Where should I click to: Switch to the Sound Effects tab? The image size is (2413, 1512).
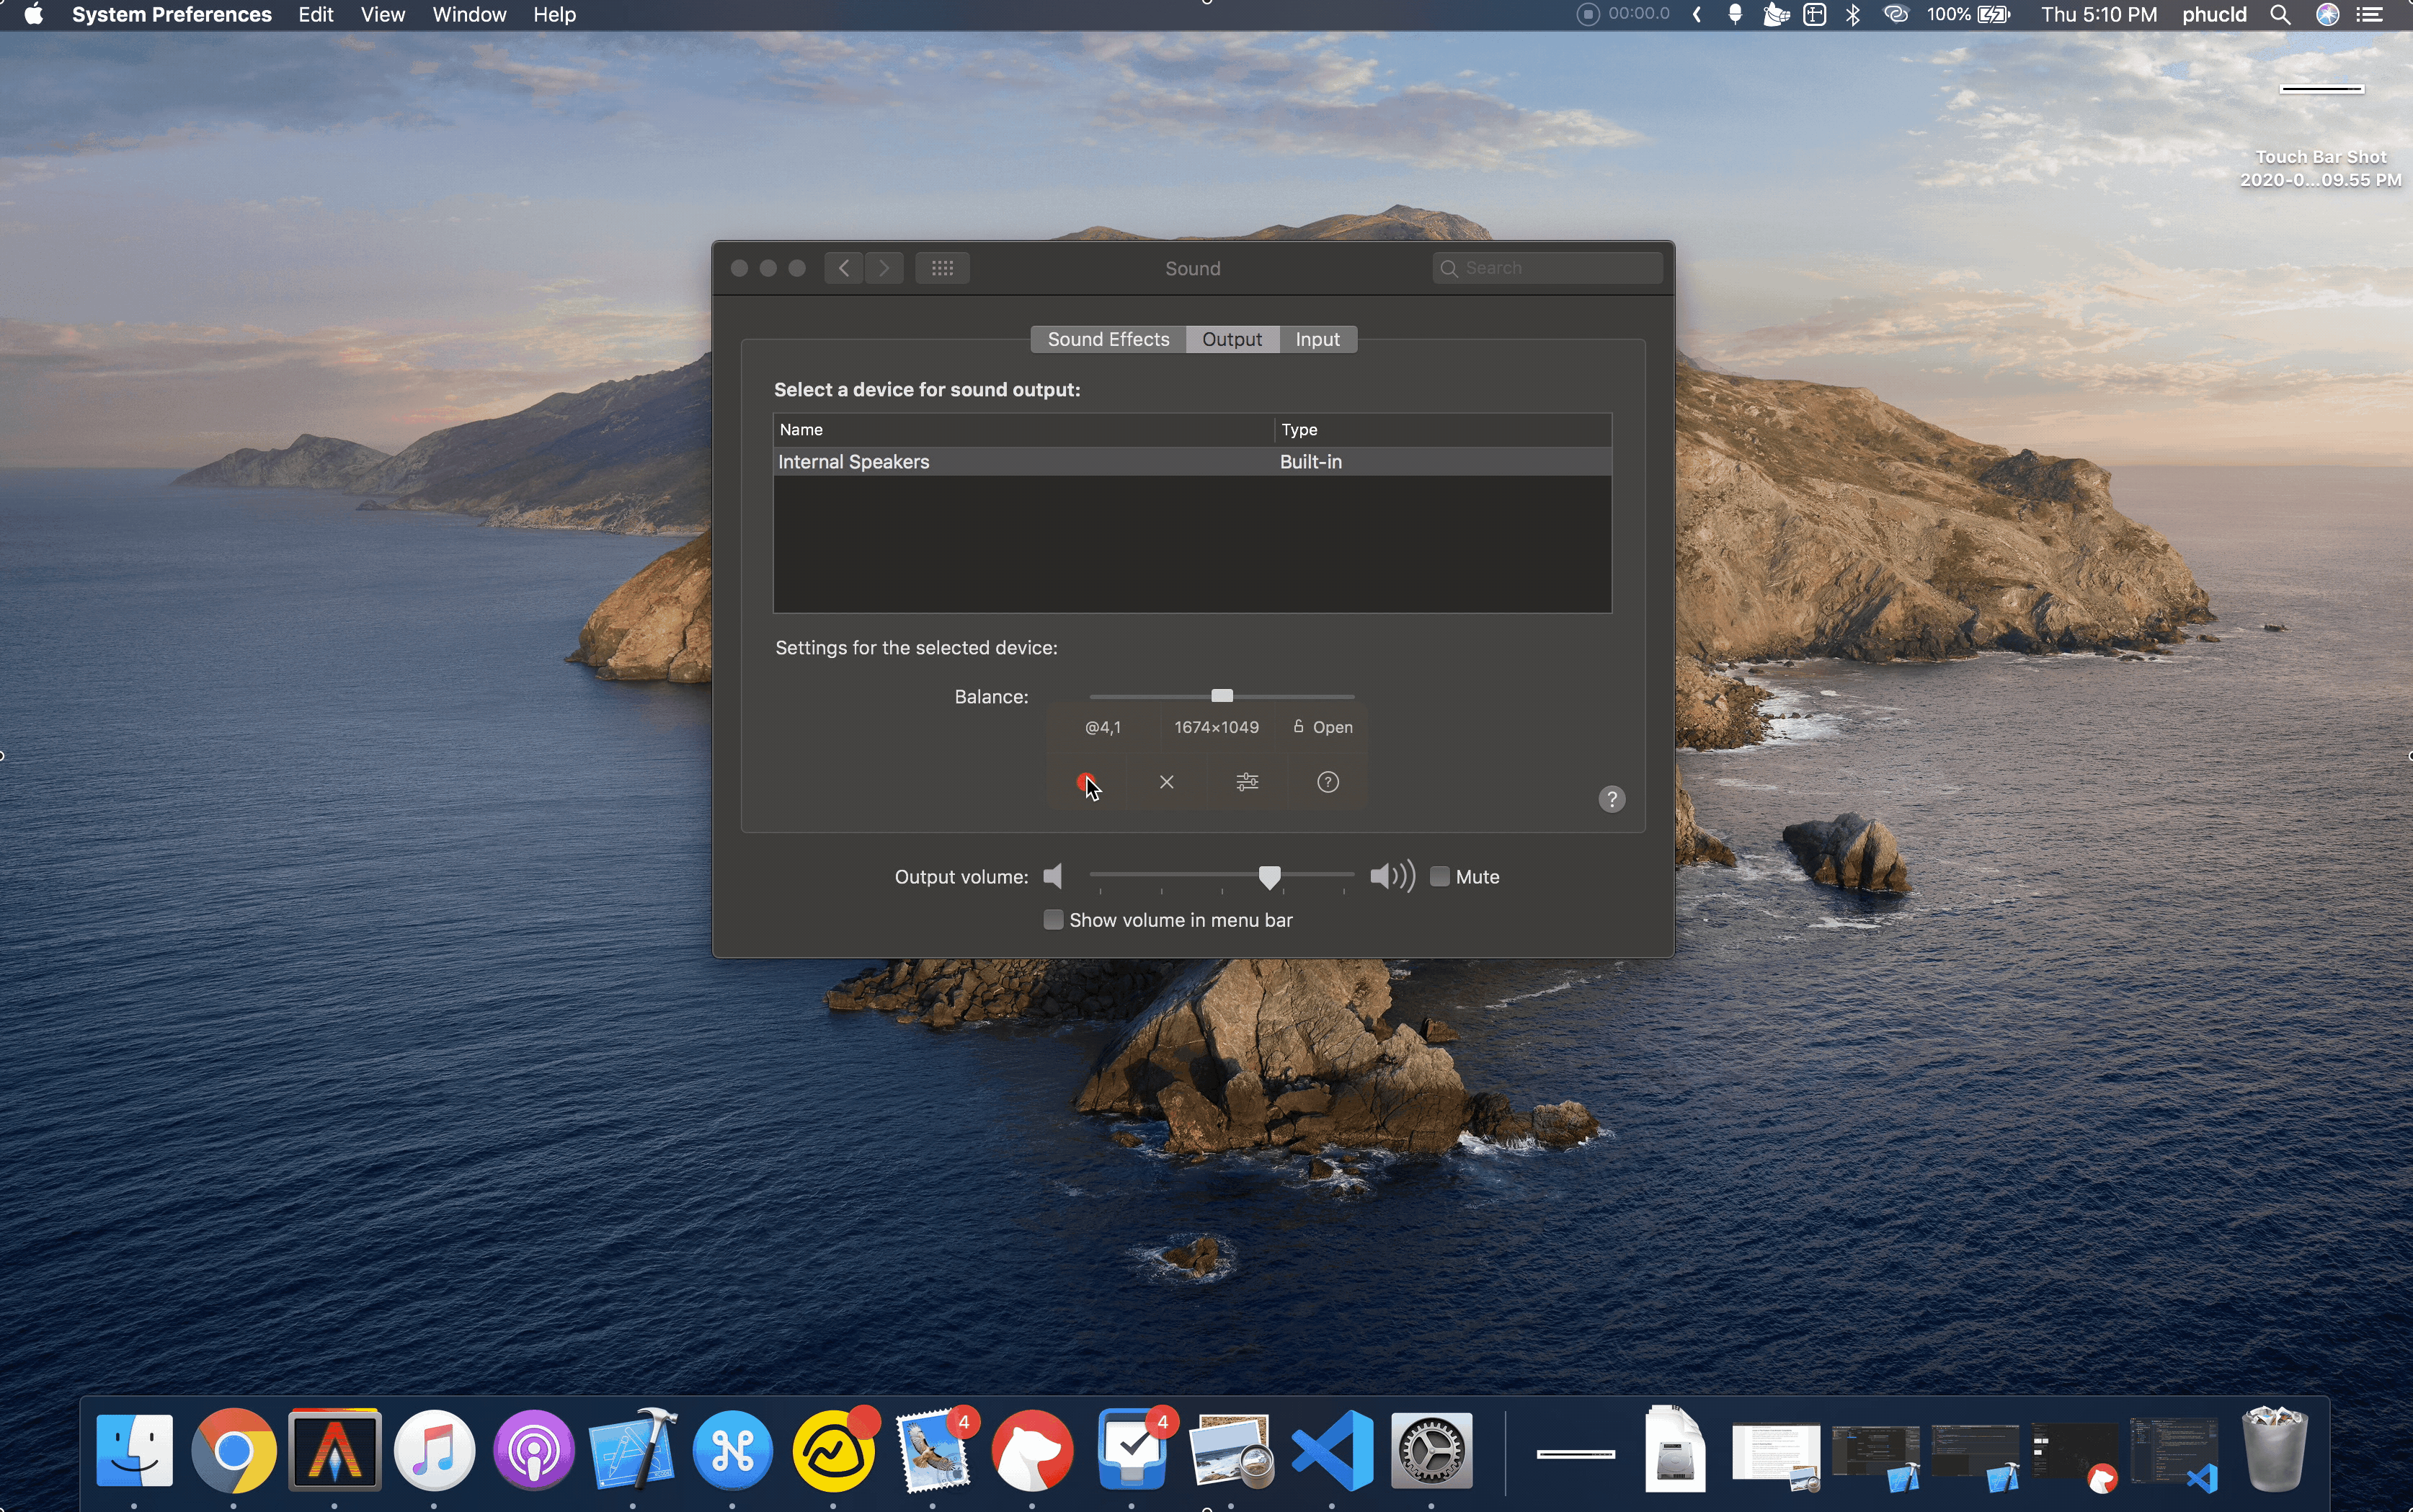1108,339
